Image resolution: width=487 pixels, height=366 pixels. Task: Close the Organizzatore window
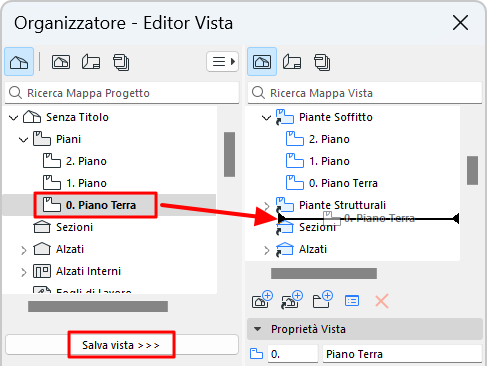pos(461,23)
